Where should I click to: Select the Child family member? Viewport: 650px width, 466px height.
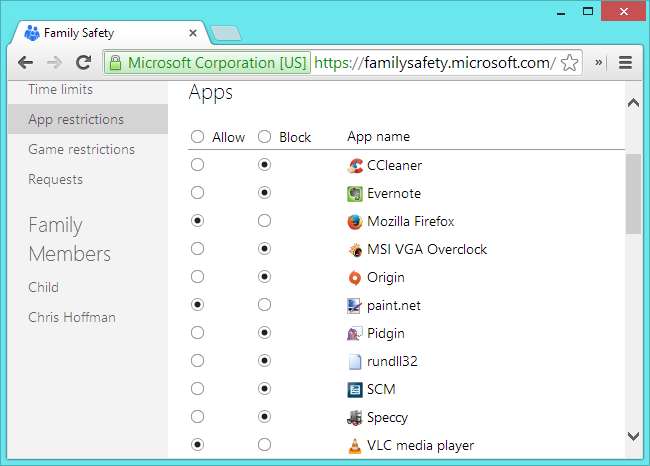click(x=44, y=287)
